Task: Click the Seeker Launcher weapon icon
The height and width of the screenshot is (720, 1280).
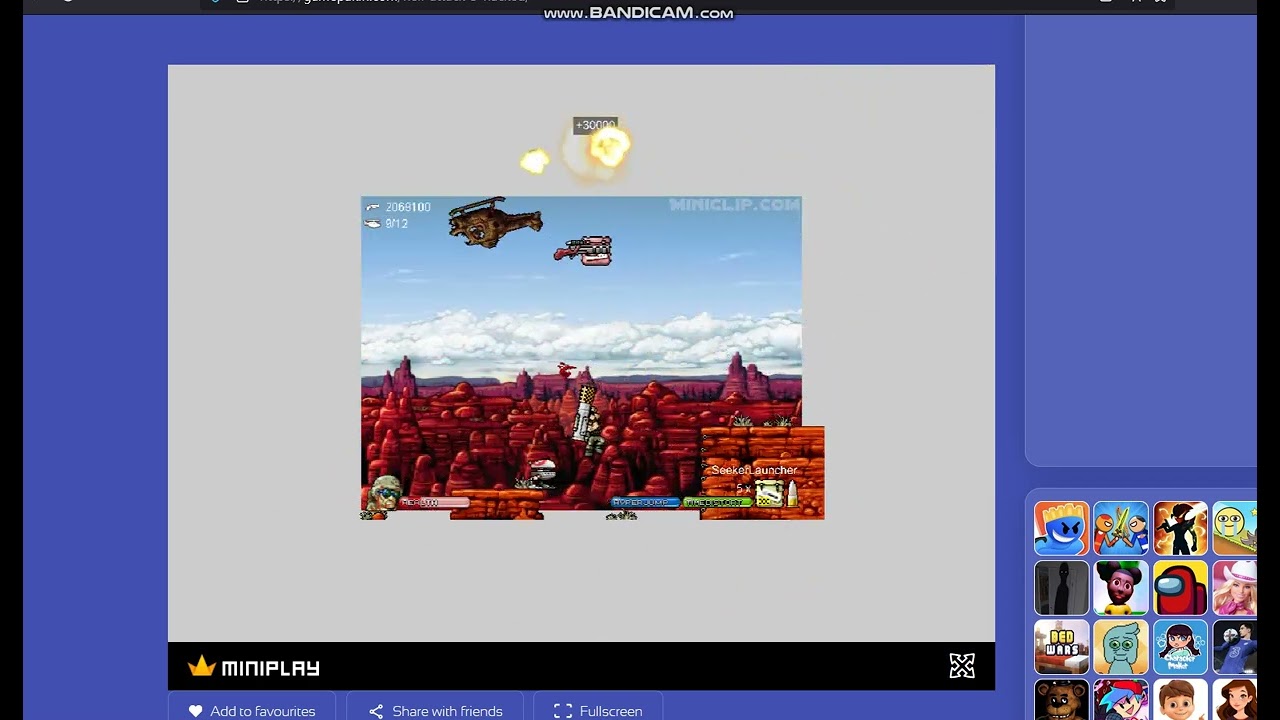Action: [x=768, y=493]
